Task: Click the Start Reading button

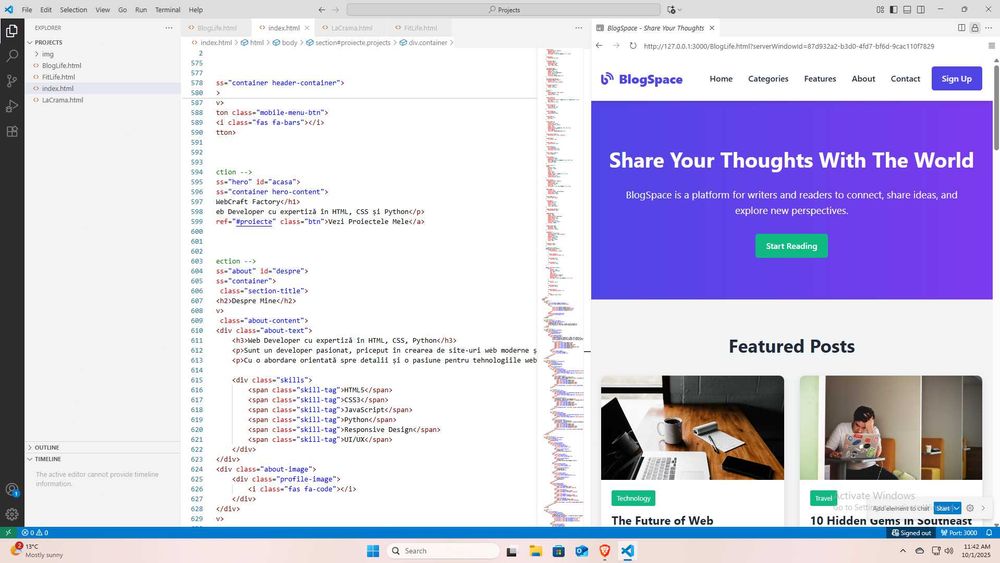Action: pos(791,246)
